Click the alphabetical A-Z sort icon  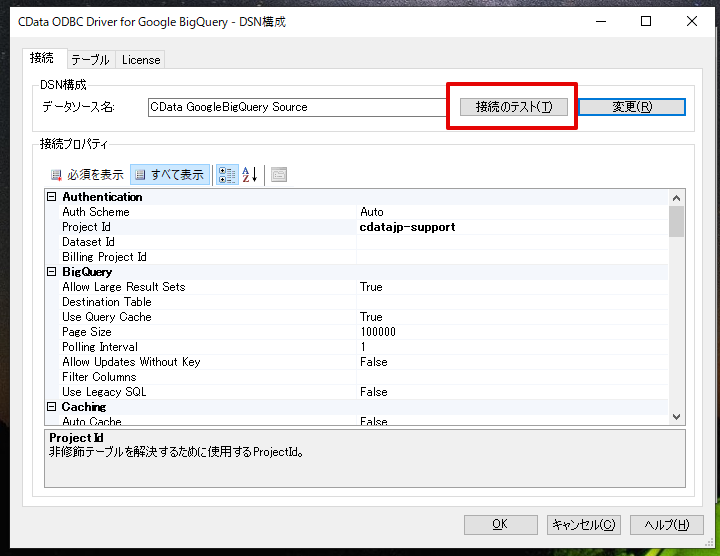[250, 175]
